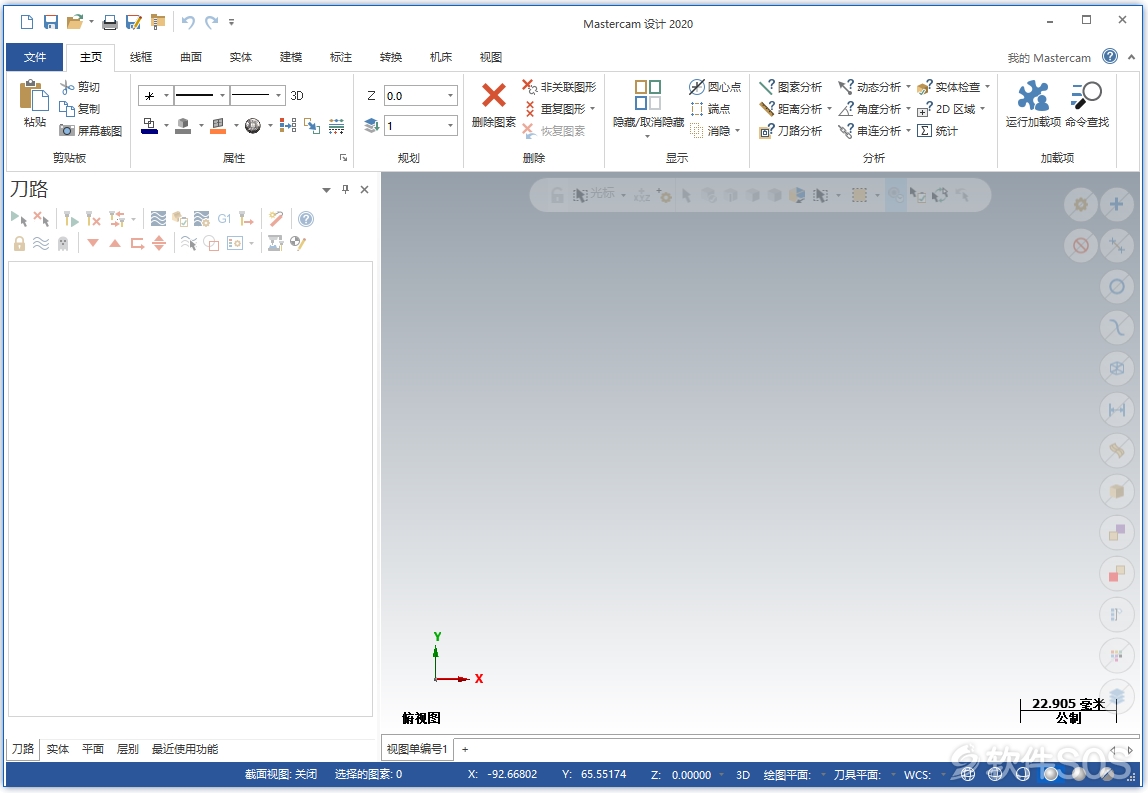Click the red down triangle move icon

(93, 242)
